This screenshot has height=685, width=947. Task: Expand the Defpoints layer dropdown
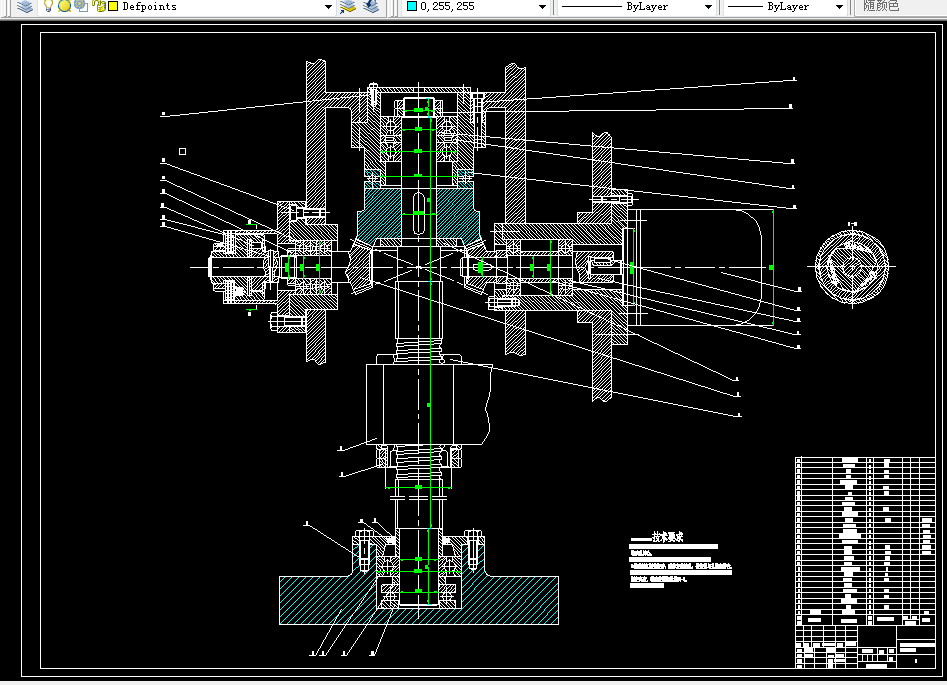click(328, 6)
